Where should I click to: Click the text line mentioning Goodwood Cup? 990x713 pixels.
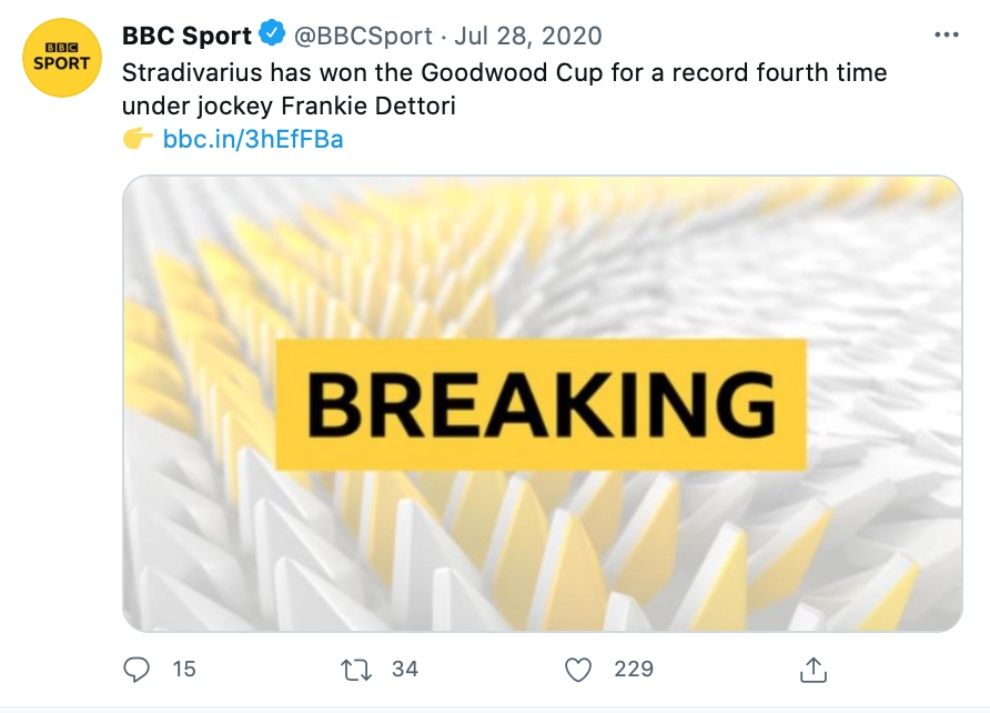[504, 73]
